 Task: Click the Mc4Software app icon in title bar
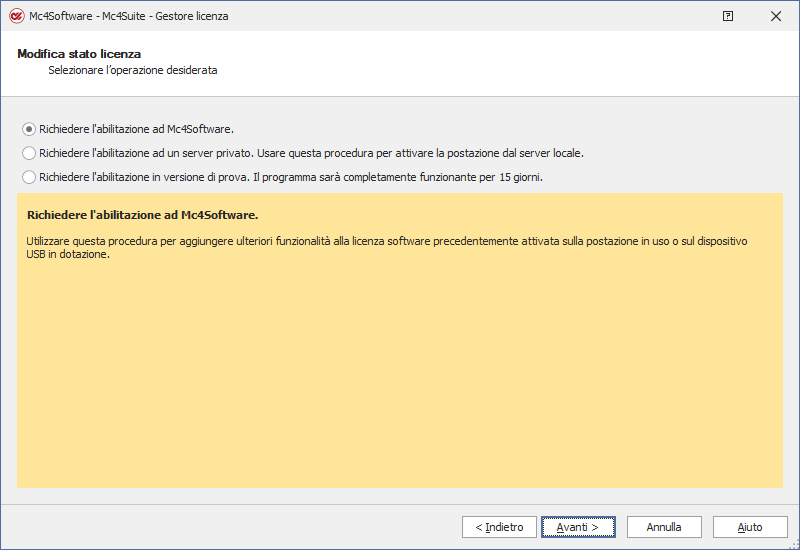pos(16,16)
